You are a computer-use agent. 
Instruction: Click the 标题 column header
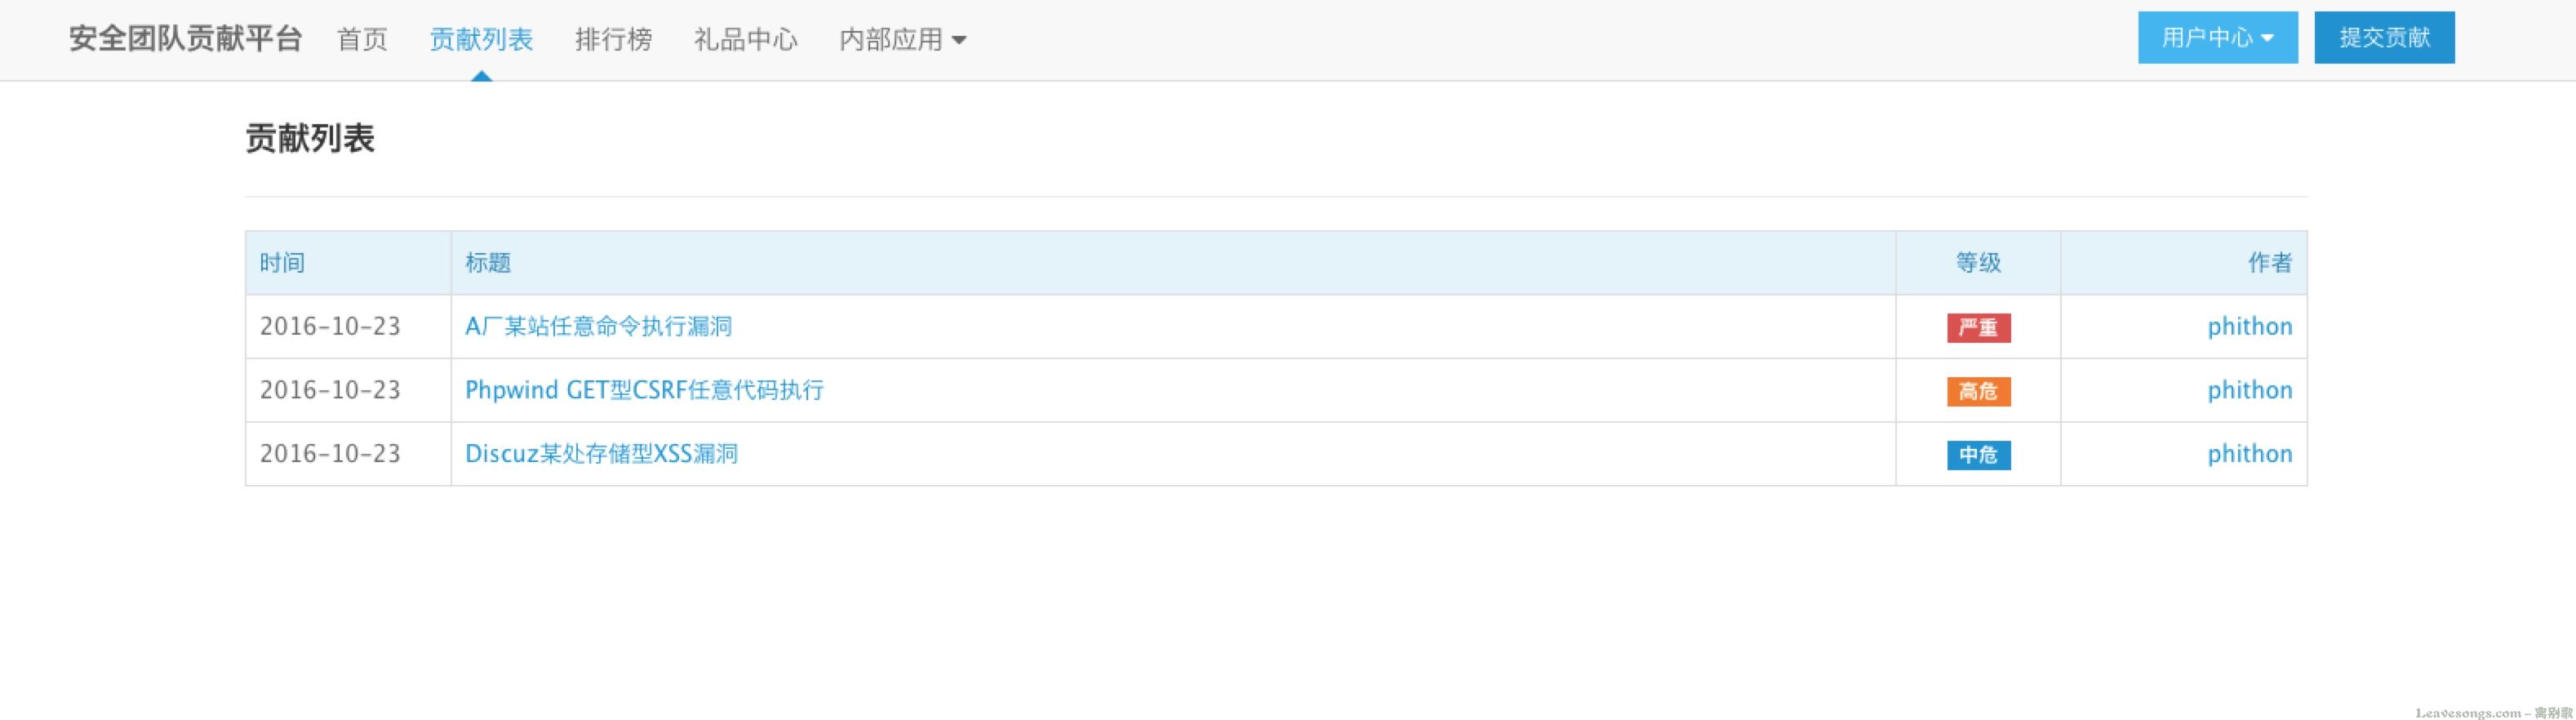click(488, 263)
